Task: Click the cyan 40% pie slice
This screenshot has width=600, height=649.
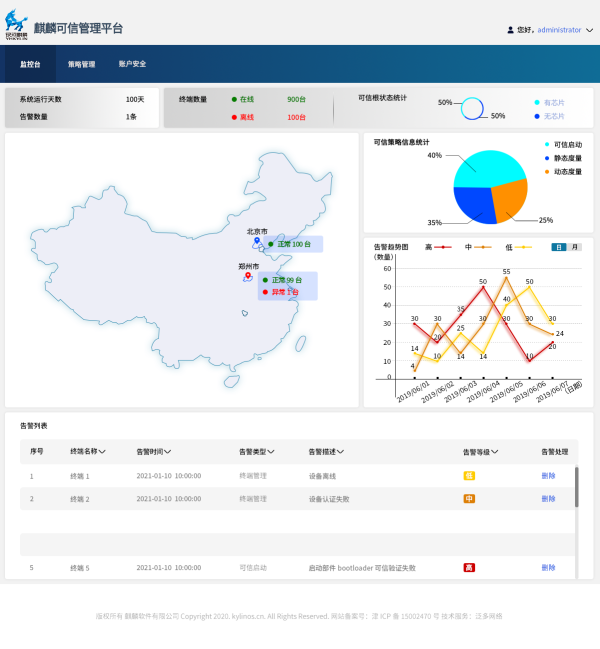Action: click(488, 168)
